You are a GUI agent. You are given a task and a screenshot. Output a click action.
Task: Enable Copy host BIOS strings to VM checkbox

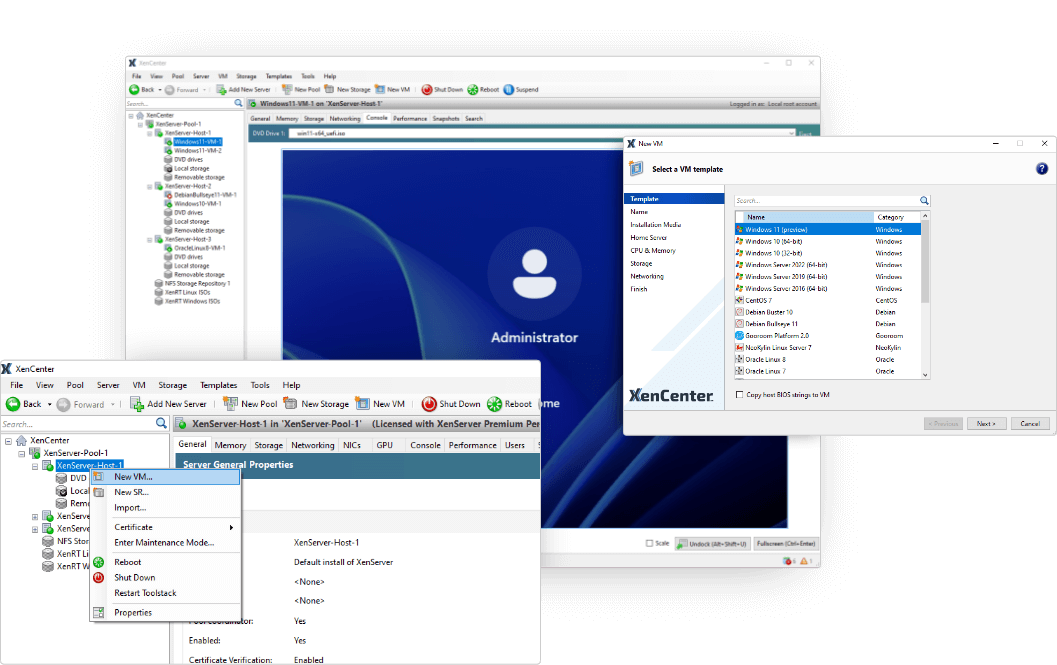739,395
